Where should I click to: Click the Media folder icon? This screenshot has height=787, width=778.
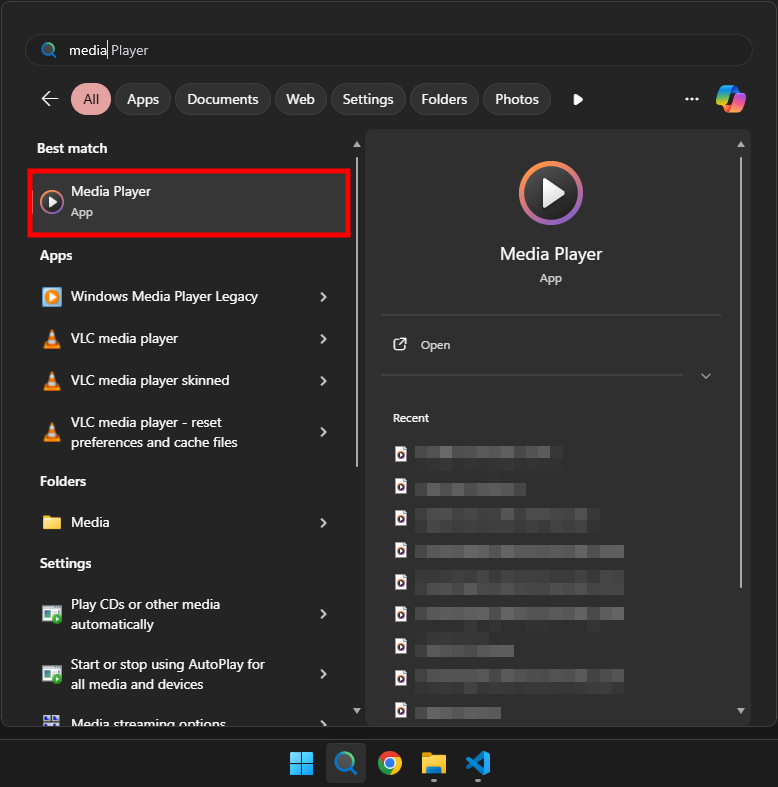coord(52,522)
